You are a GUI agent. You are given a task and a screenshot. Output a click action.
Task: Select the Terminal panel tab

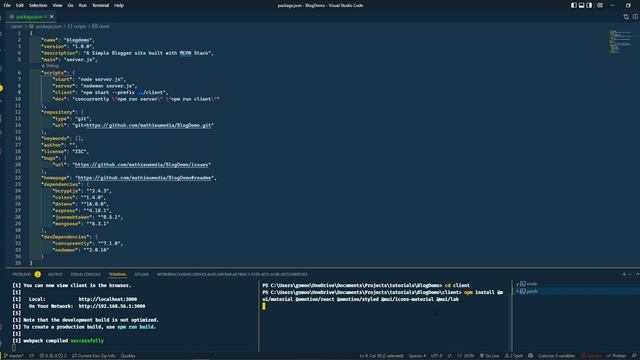point(118,274)
